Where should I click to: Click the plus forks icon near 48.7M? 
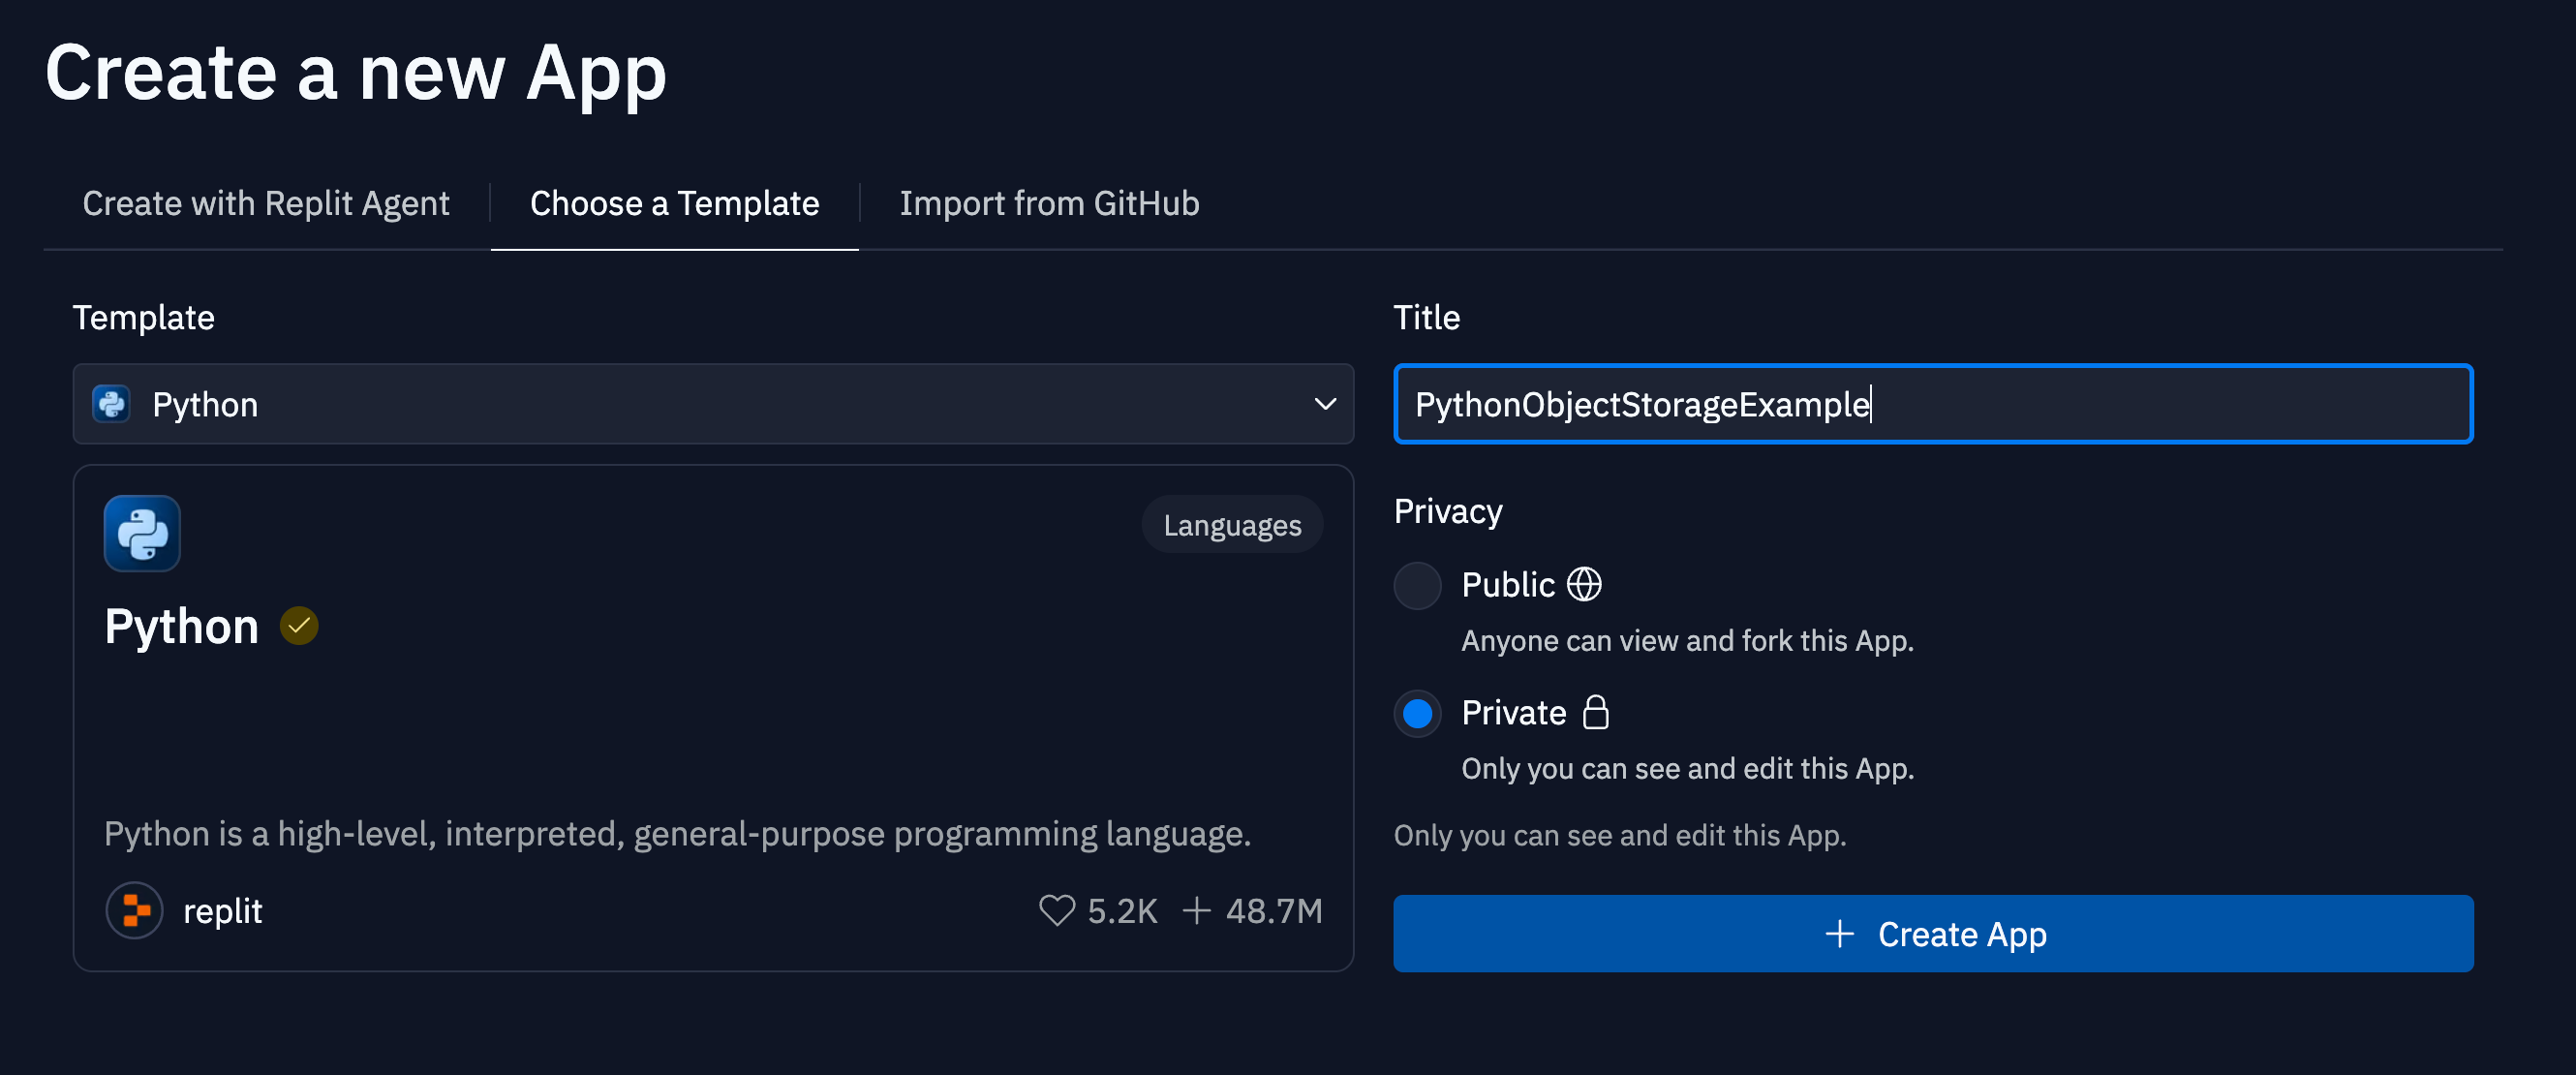click(1196, 910)
